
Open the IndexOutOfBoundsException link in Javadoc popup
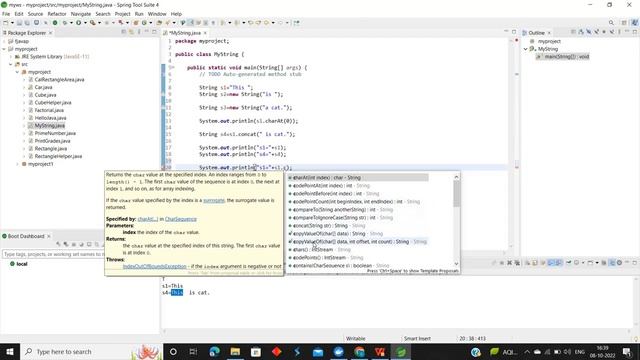click(x=155, y=266)
